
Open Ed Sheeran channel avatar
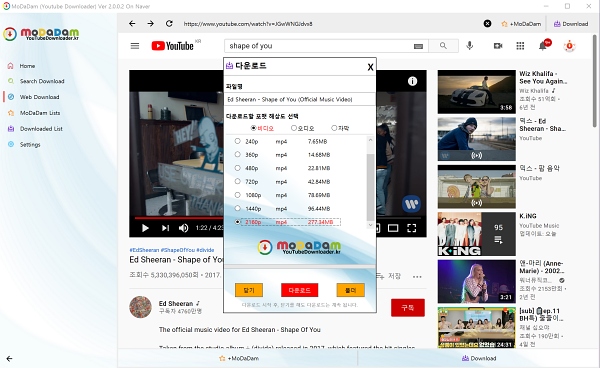click(x=140, y=307)
